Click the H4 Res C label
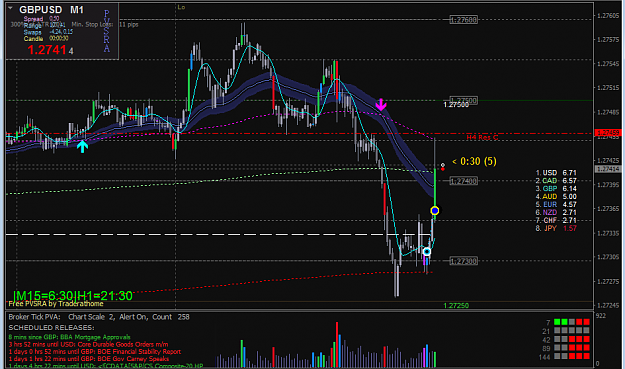The width and height of the screenshot is (625, 369). tap(482, 137)
